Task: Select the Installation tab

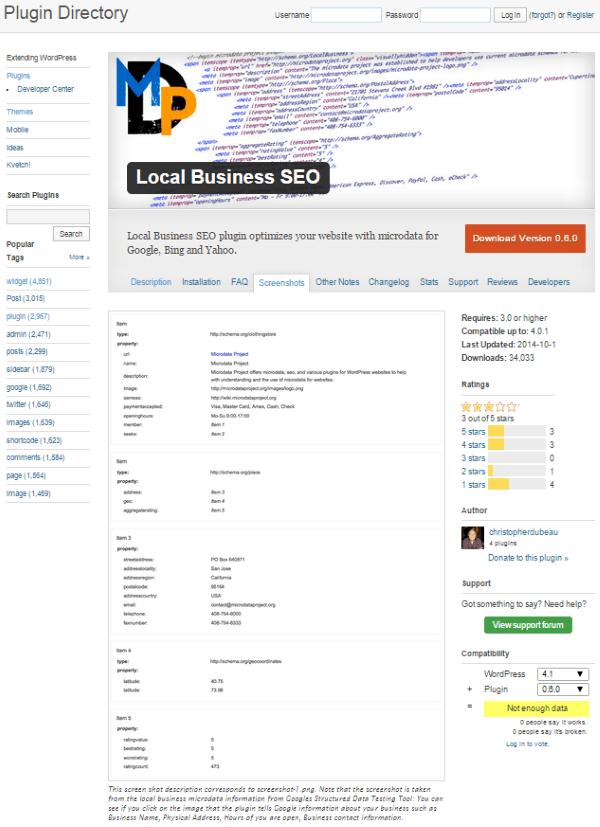Action: click(201, 282)
